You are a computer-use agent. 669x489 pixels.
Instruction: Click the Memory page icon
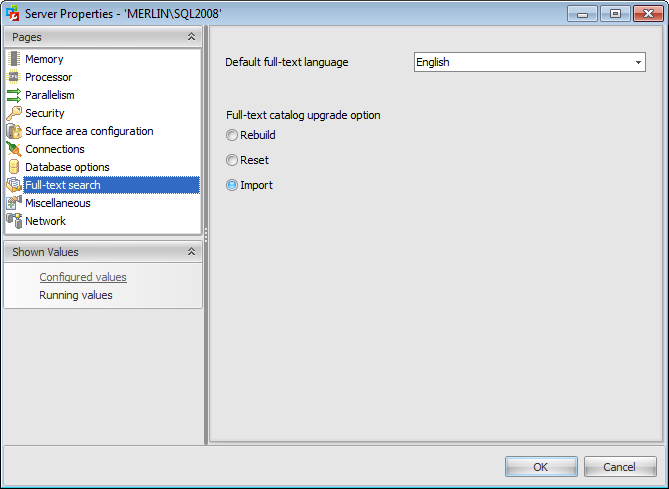click(x=14, y=59)
